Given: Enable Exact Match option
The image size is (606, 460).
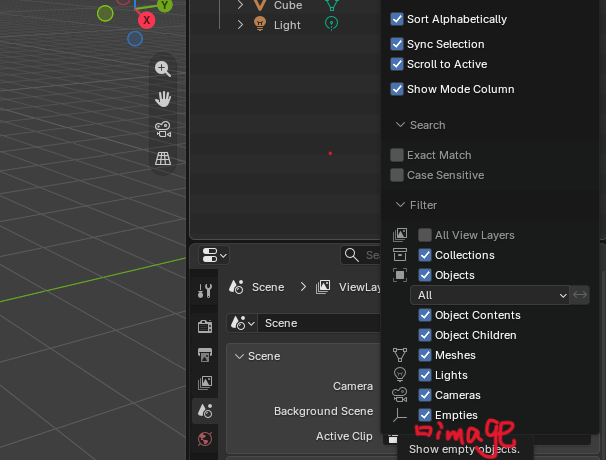Looking at the screenshot, I should (397, 155).
